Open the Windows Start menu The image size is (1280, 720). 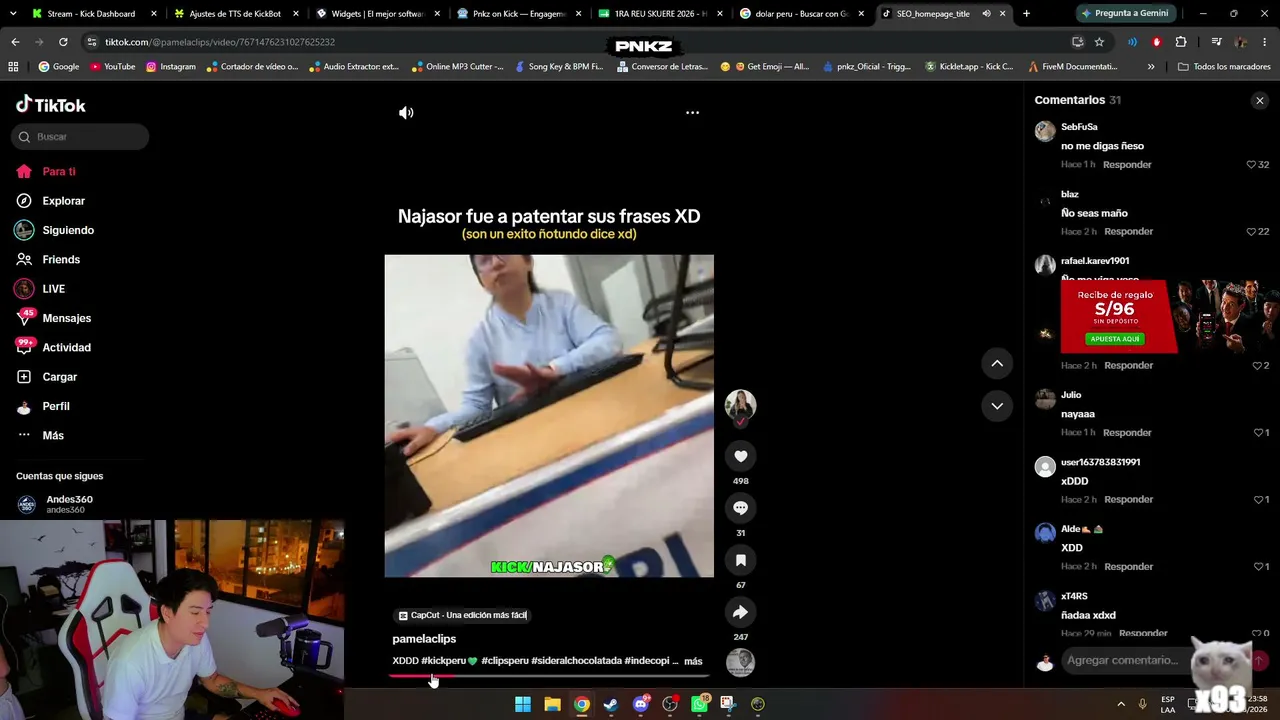tap(523, 704)
